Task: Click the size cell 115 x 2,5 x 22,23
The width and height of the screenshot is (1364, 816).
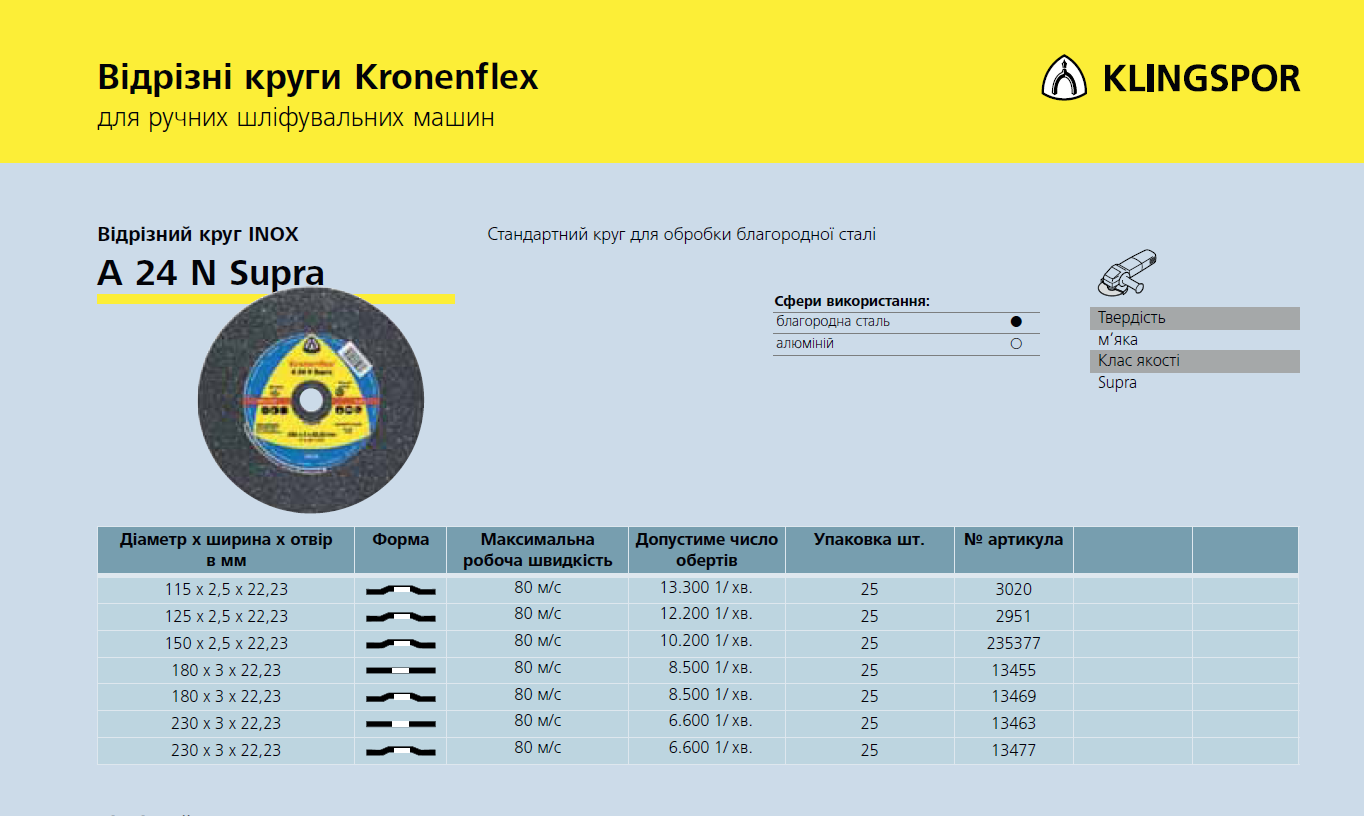Action: pos(226,590)
